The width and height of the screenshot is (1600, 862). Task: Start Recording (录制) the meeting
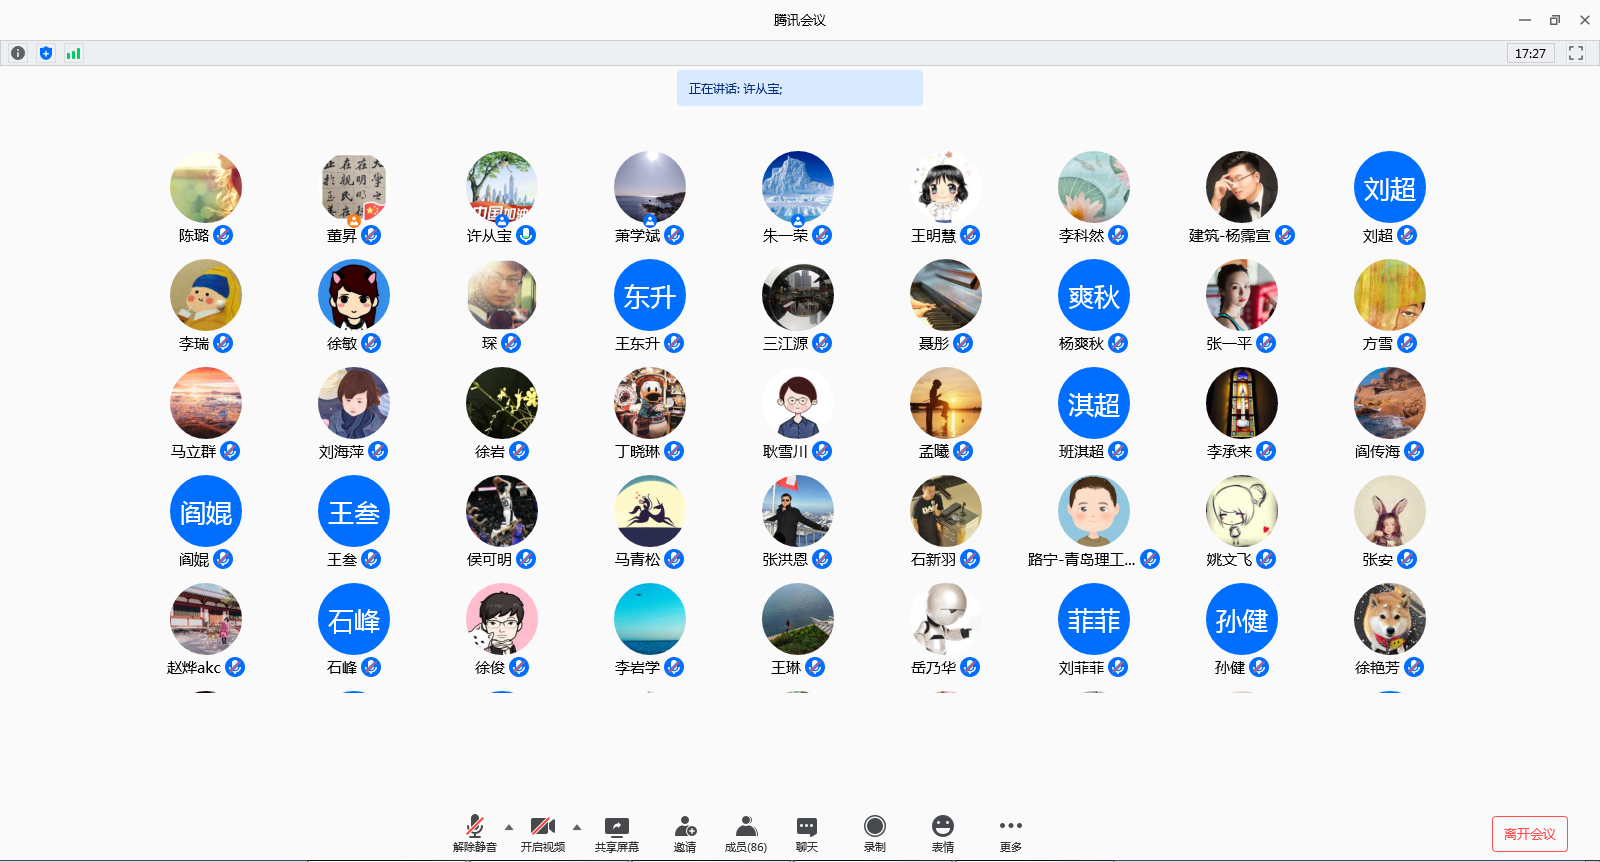pos(875,833)
